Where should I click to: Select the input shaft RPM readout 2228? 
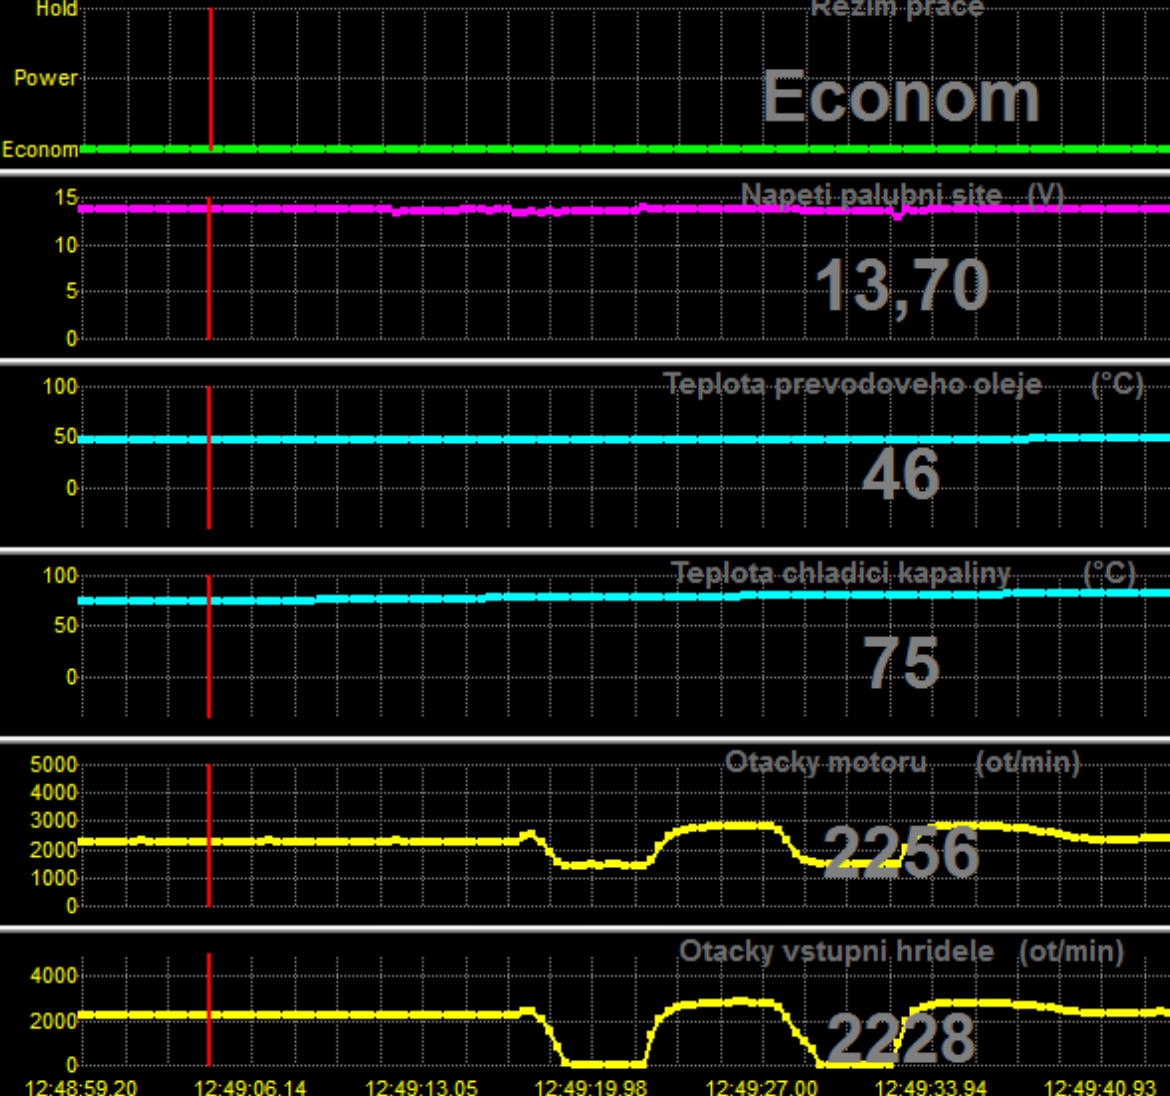tap(901, 1038)
